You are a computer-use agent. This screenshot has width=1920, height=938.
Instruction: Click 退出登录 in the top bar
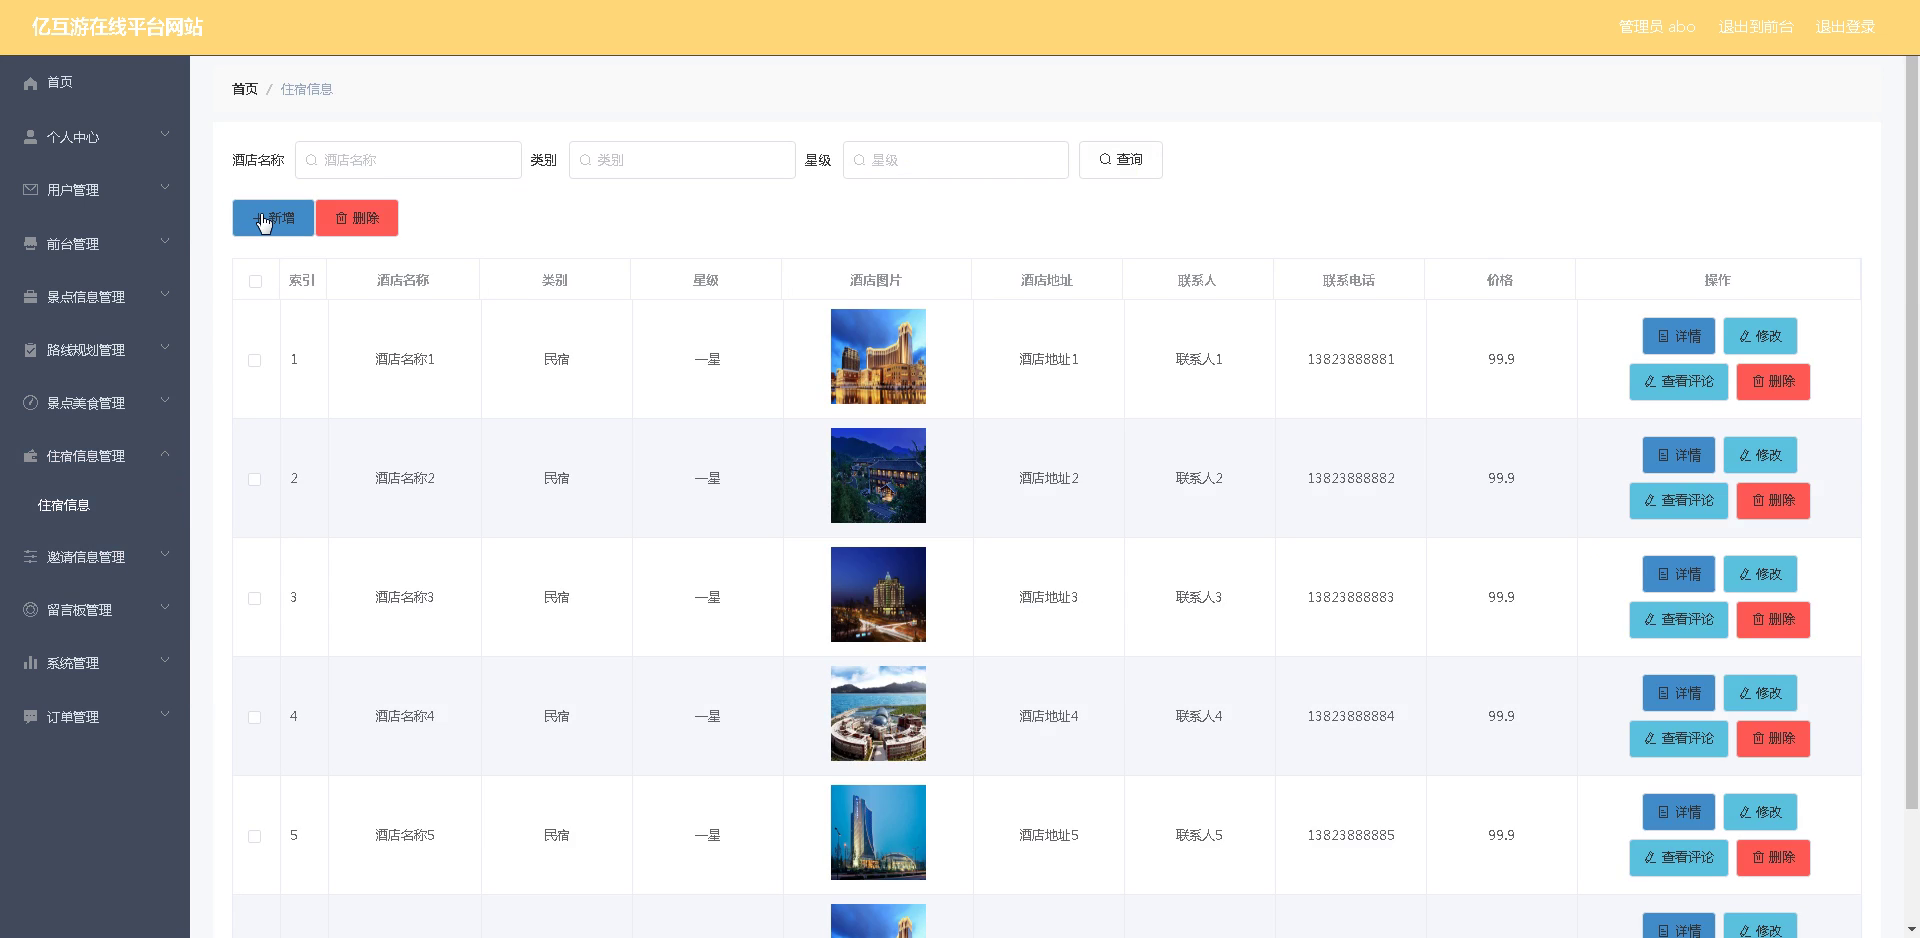pos(1845,27)
